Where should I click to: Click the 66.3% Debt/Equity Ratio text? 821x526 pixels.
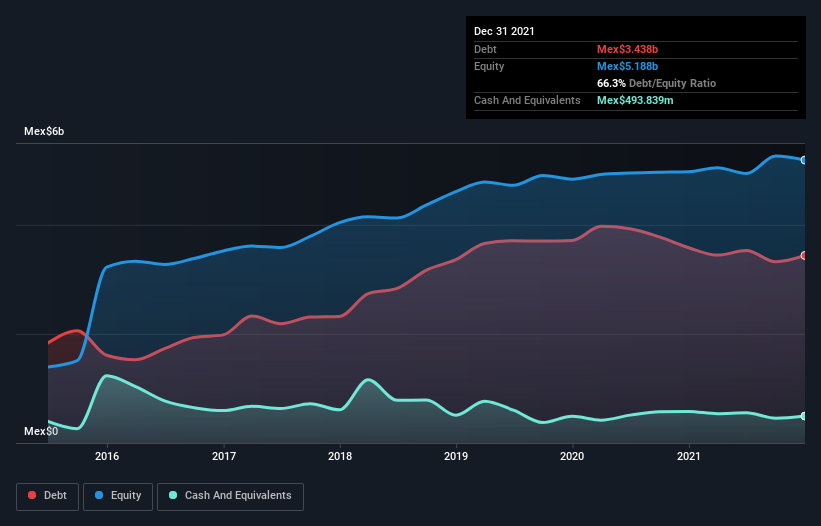pos(656,83)
